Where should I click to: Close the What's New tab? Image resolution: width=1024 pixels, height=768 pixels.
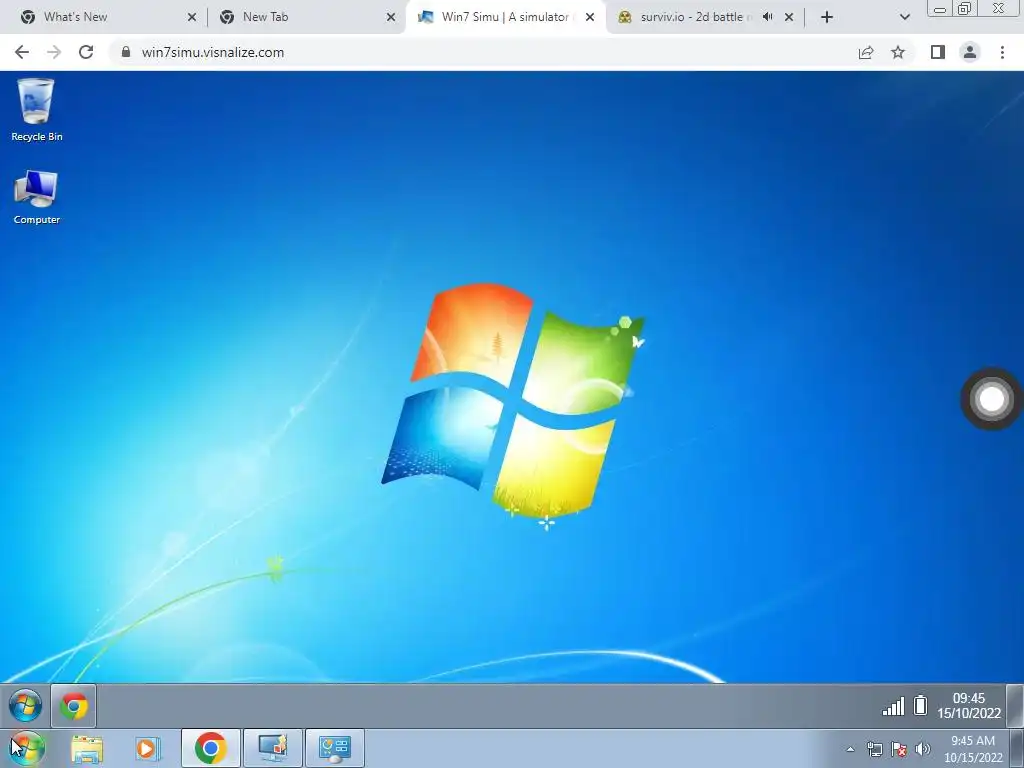(x=192, y=18)
